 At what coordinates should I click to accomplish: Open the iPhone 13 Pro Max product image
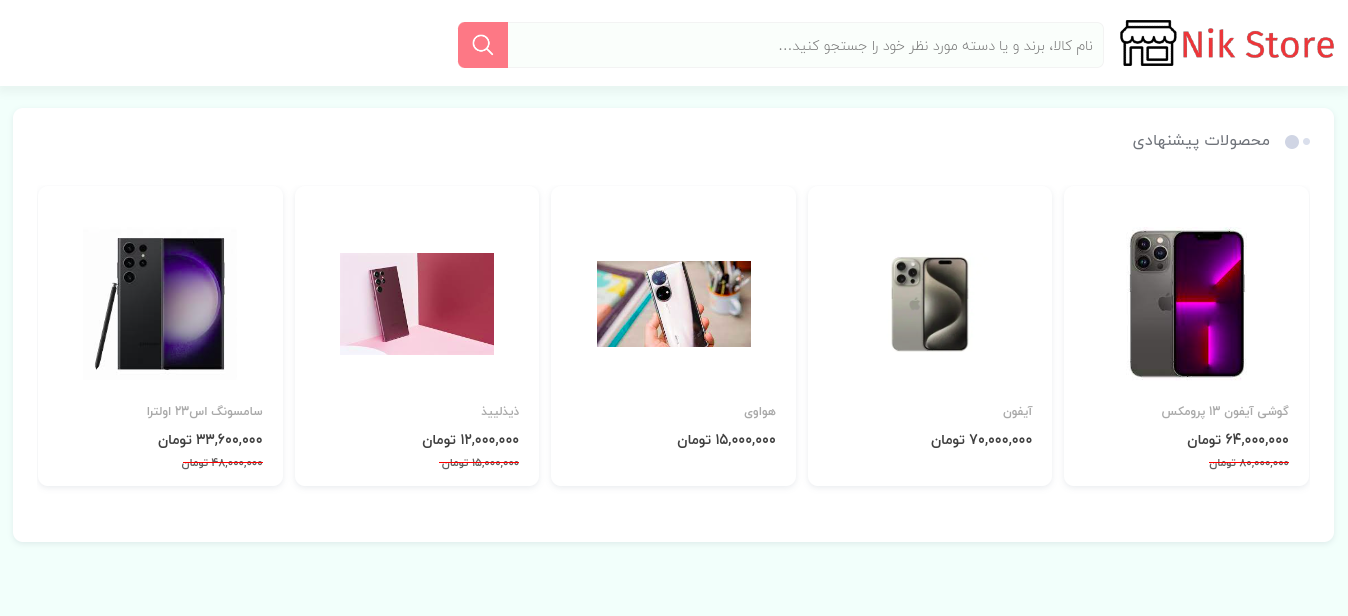[1187, 304]
